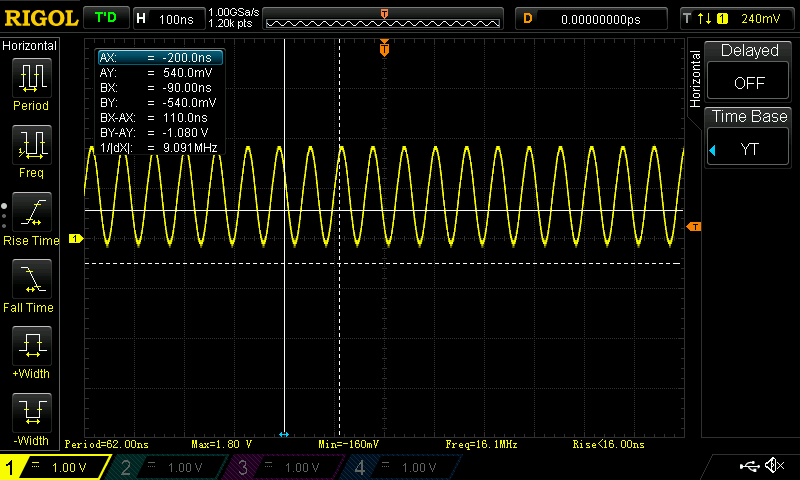Click the blue arrow beside YT
The image size is (800, 480).
[713, 150]
